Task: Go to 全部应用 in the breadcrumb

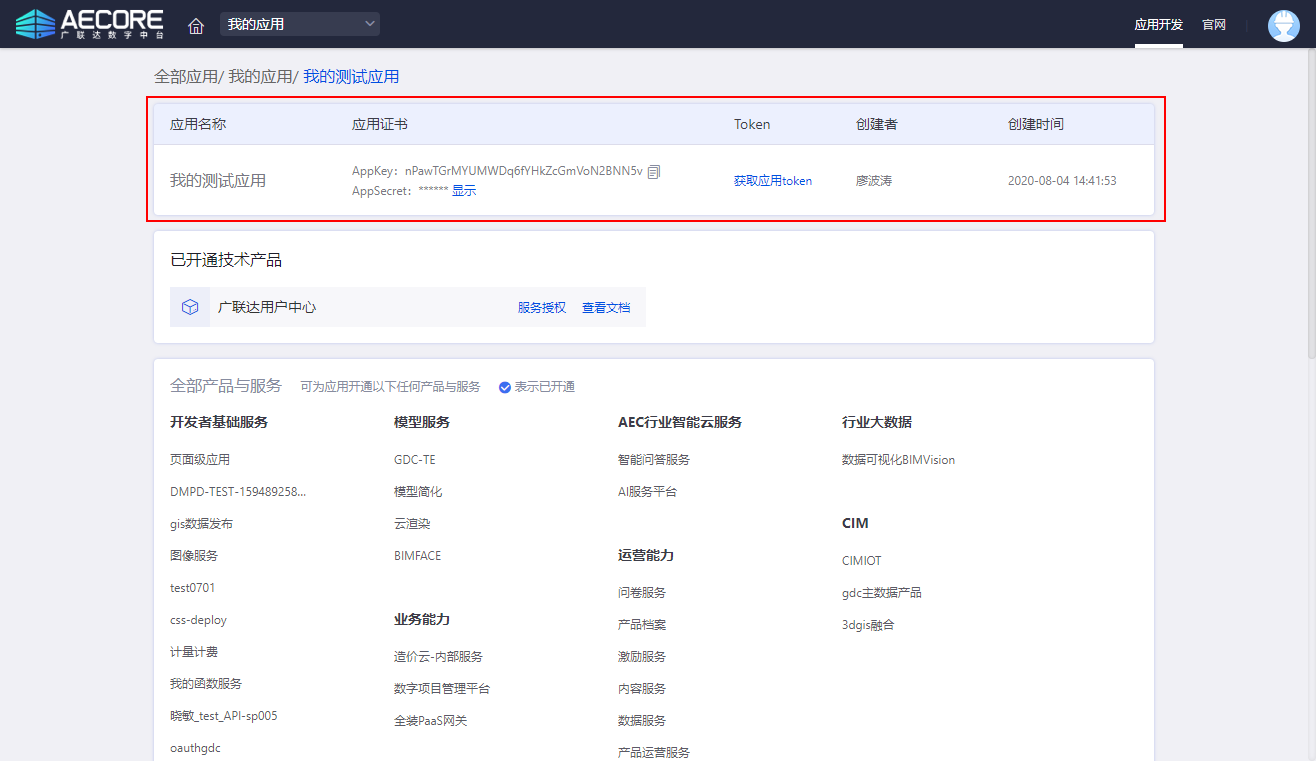Action: (185, 77)
